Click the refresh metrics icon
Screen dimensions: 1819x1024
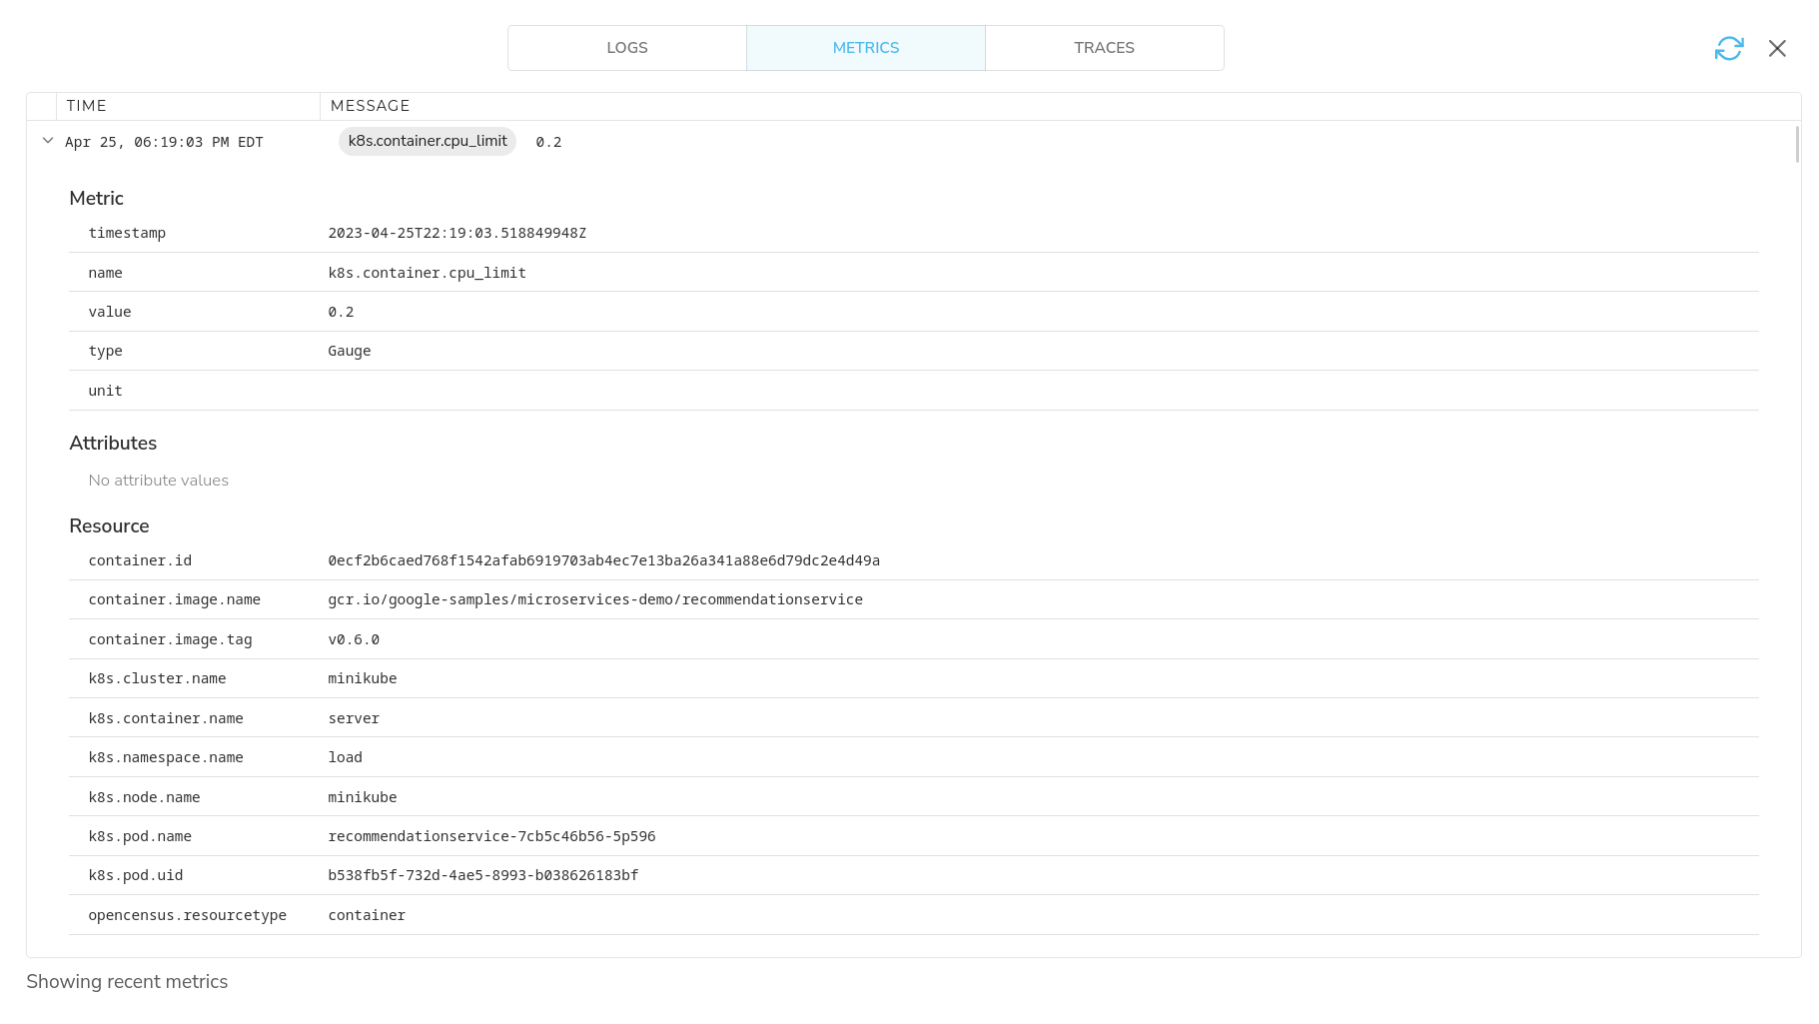[x=1728, y=48]
